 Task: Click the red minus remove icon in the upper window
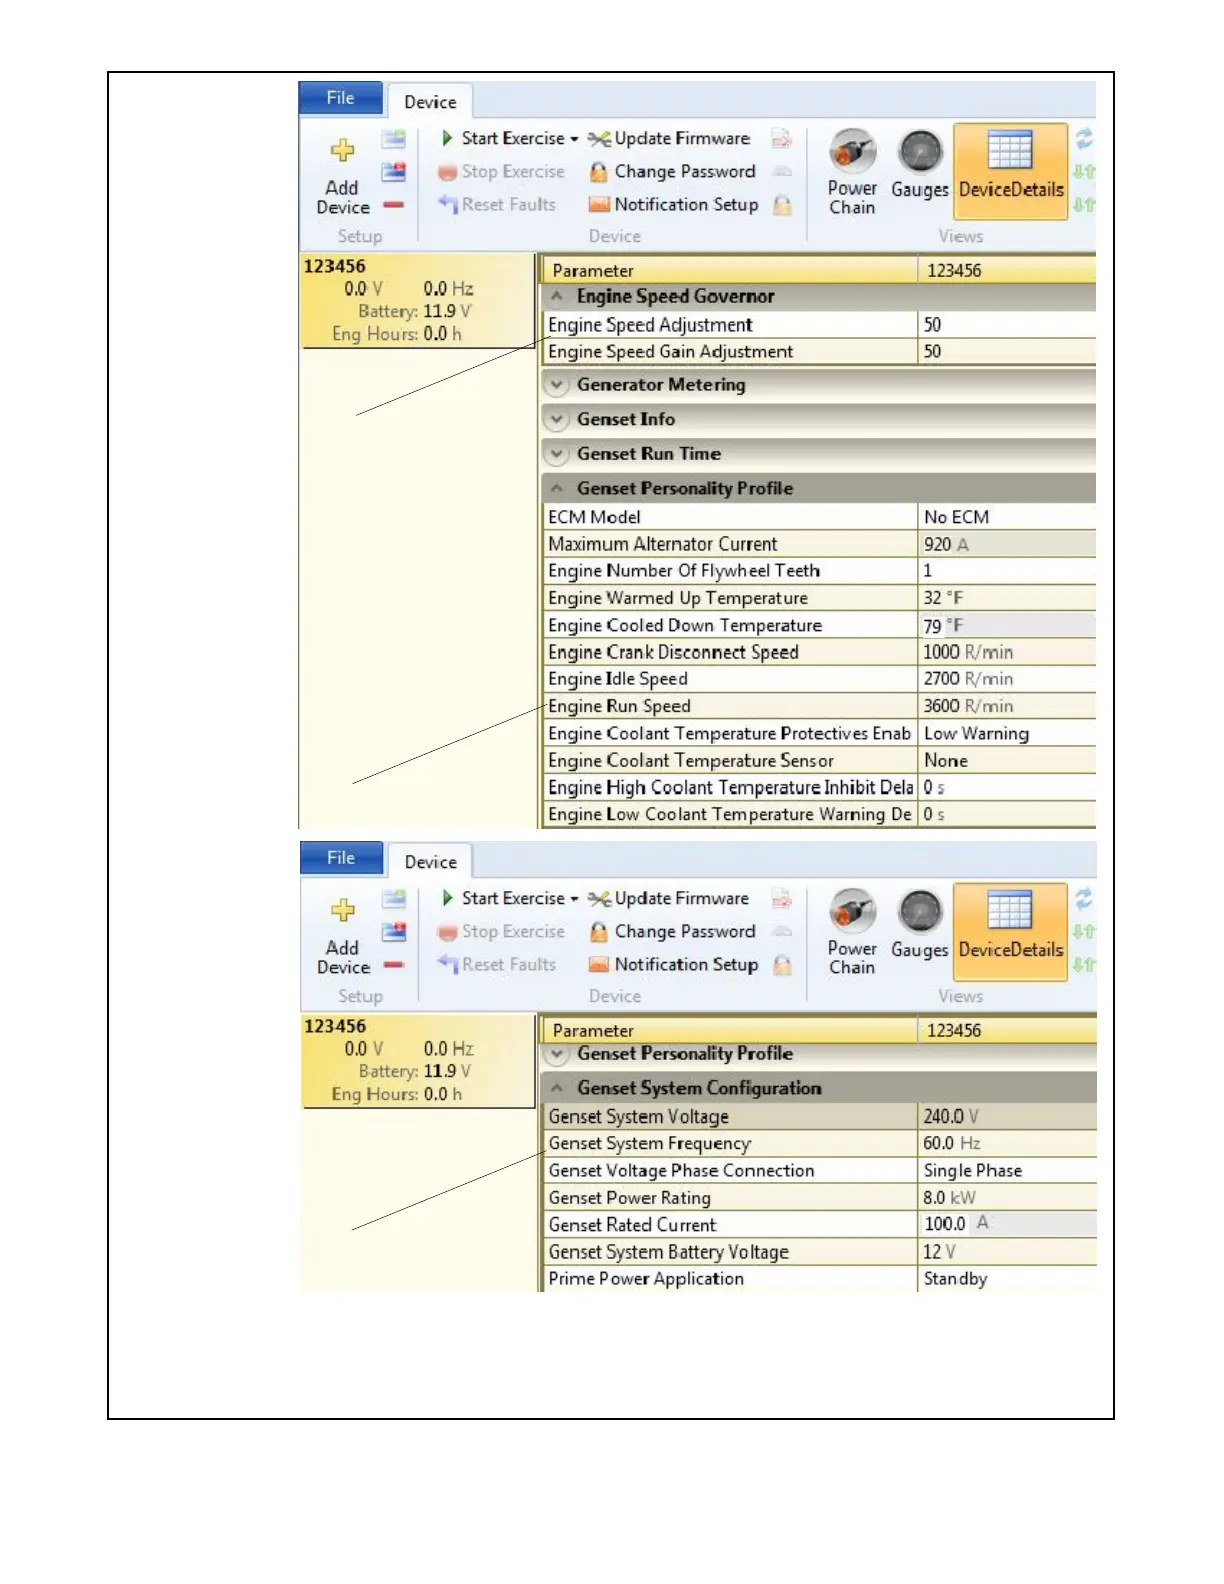pyautogui.click(x=394, y=205)
